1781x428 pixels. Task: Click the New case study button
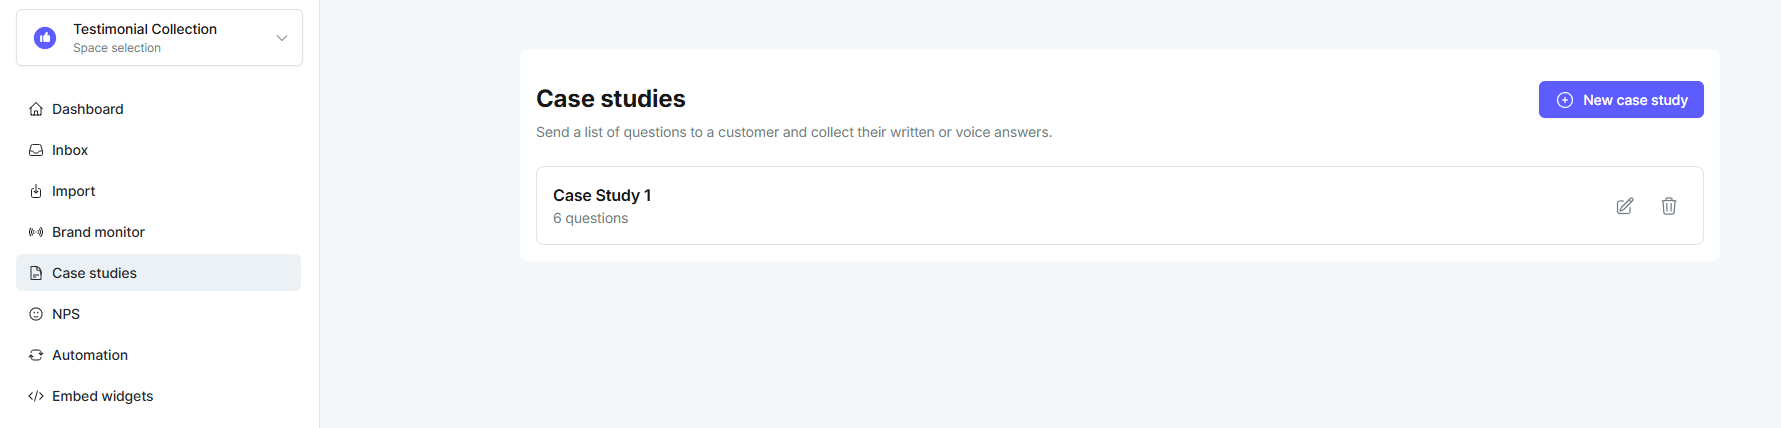(x=1621, y=100)
